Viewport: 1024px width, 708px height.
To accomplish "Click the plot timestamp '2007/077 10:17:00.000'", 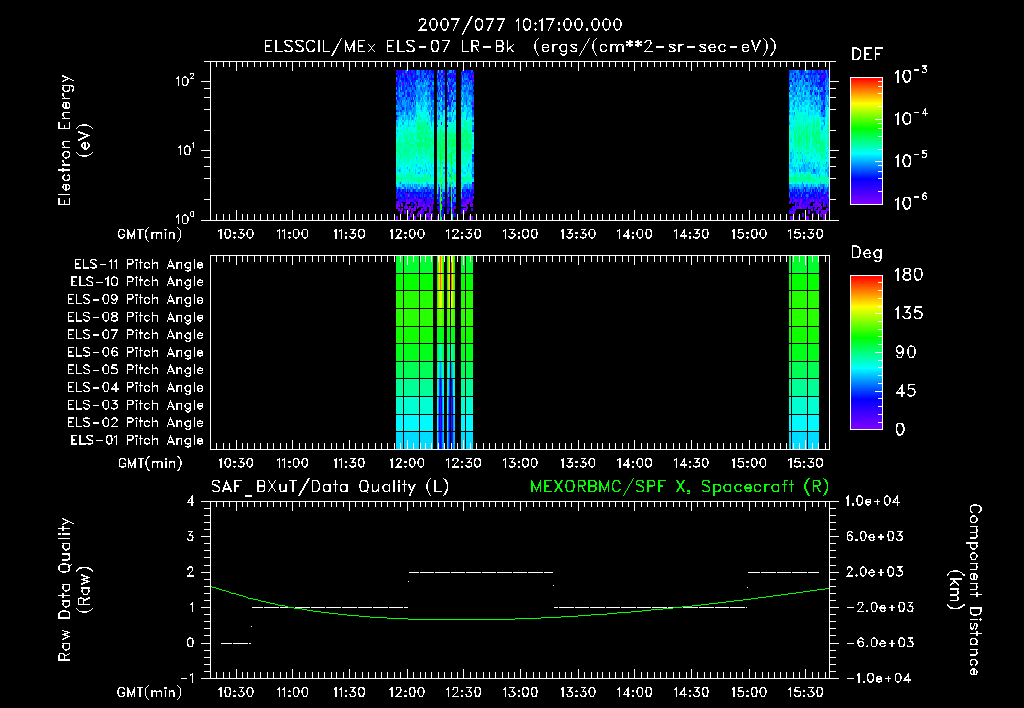I will (519, 25).
